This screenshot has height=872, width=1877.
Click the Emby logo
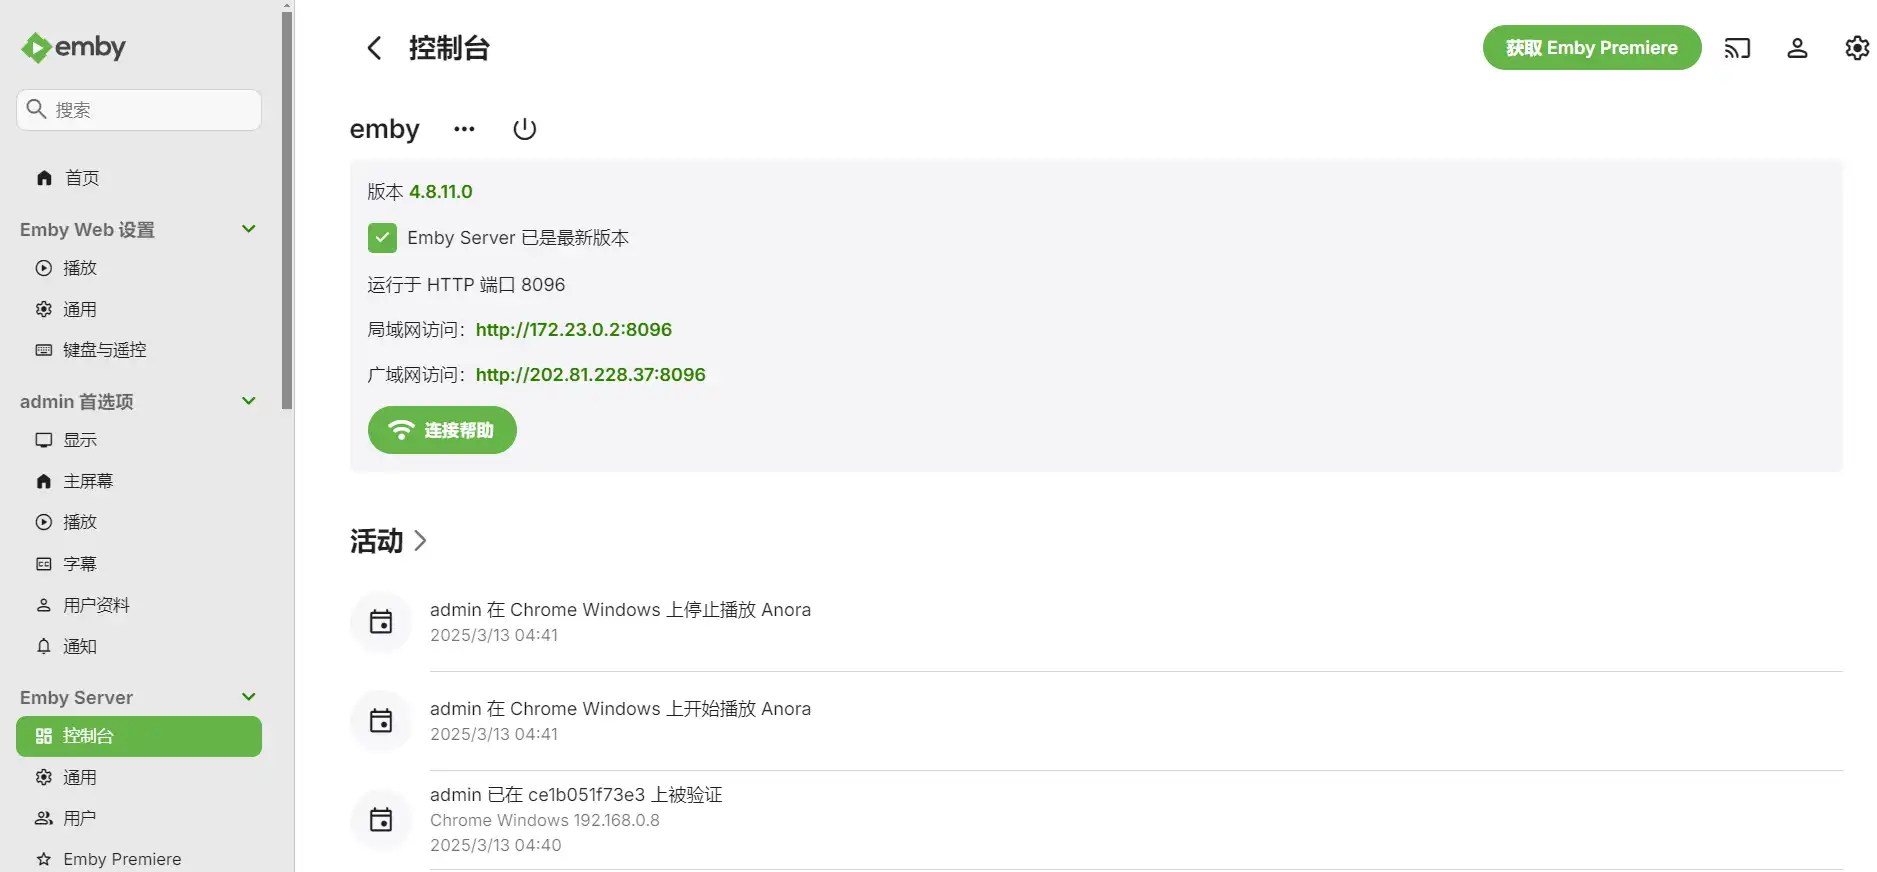click(74, 47)
